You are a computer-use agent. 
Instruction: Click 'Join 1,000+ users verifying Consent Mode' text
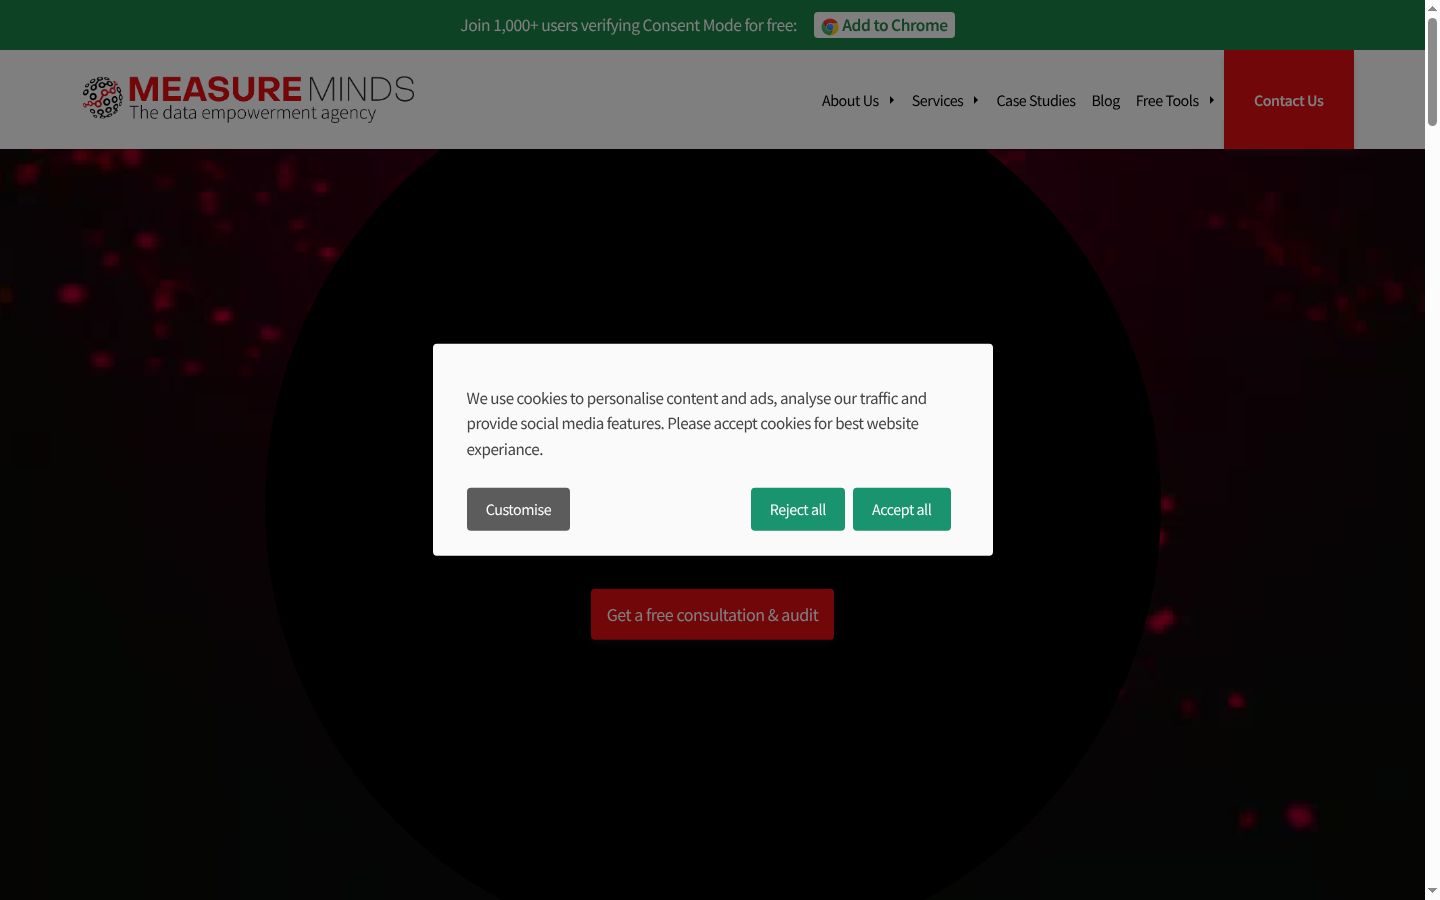[629, 25]
